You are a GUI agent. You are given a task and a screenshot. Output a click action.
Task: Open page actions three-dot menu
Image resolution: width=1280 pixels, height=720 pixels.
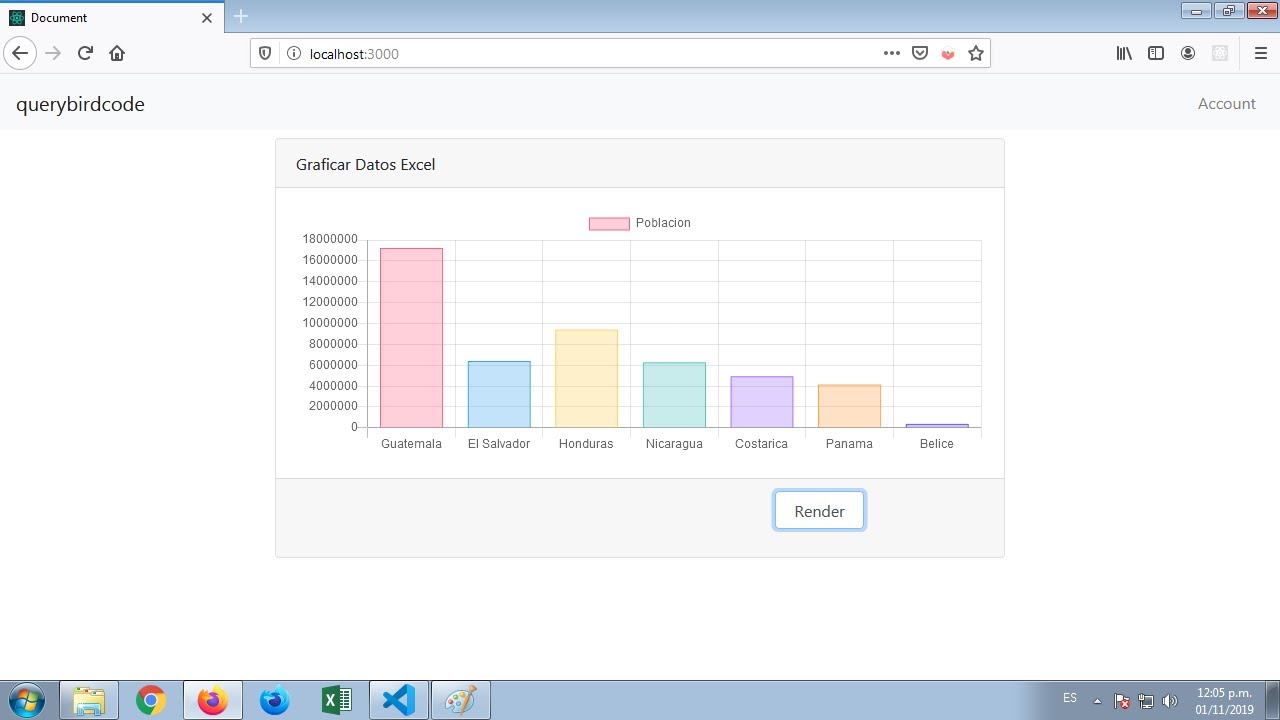click(892, 53)
